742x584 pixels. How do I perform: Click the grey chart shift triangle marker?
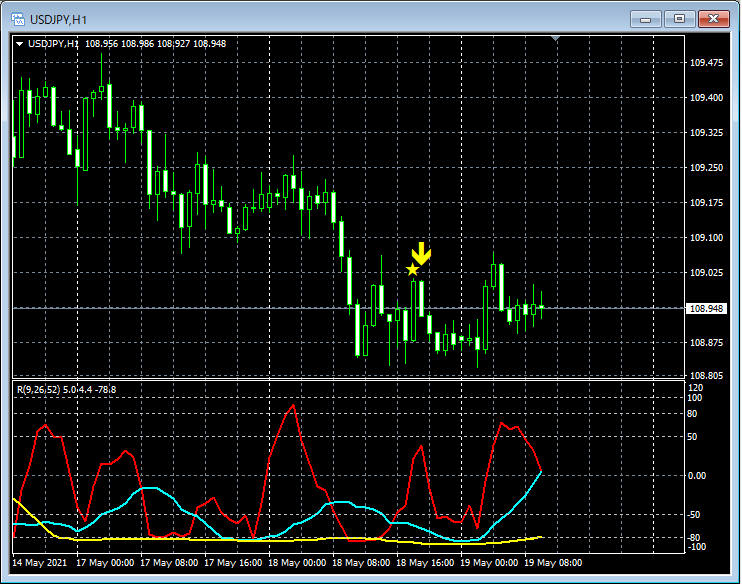click(x=556, y=38)
